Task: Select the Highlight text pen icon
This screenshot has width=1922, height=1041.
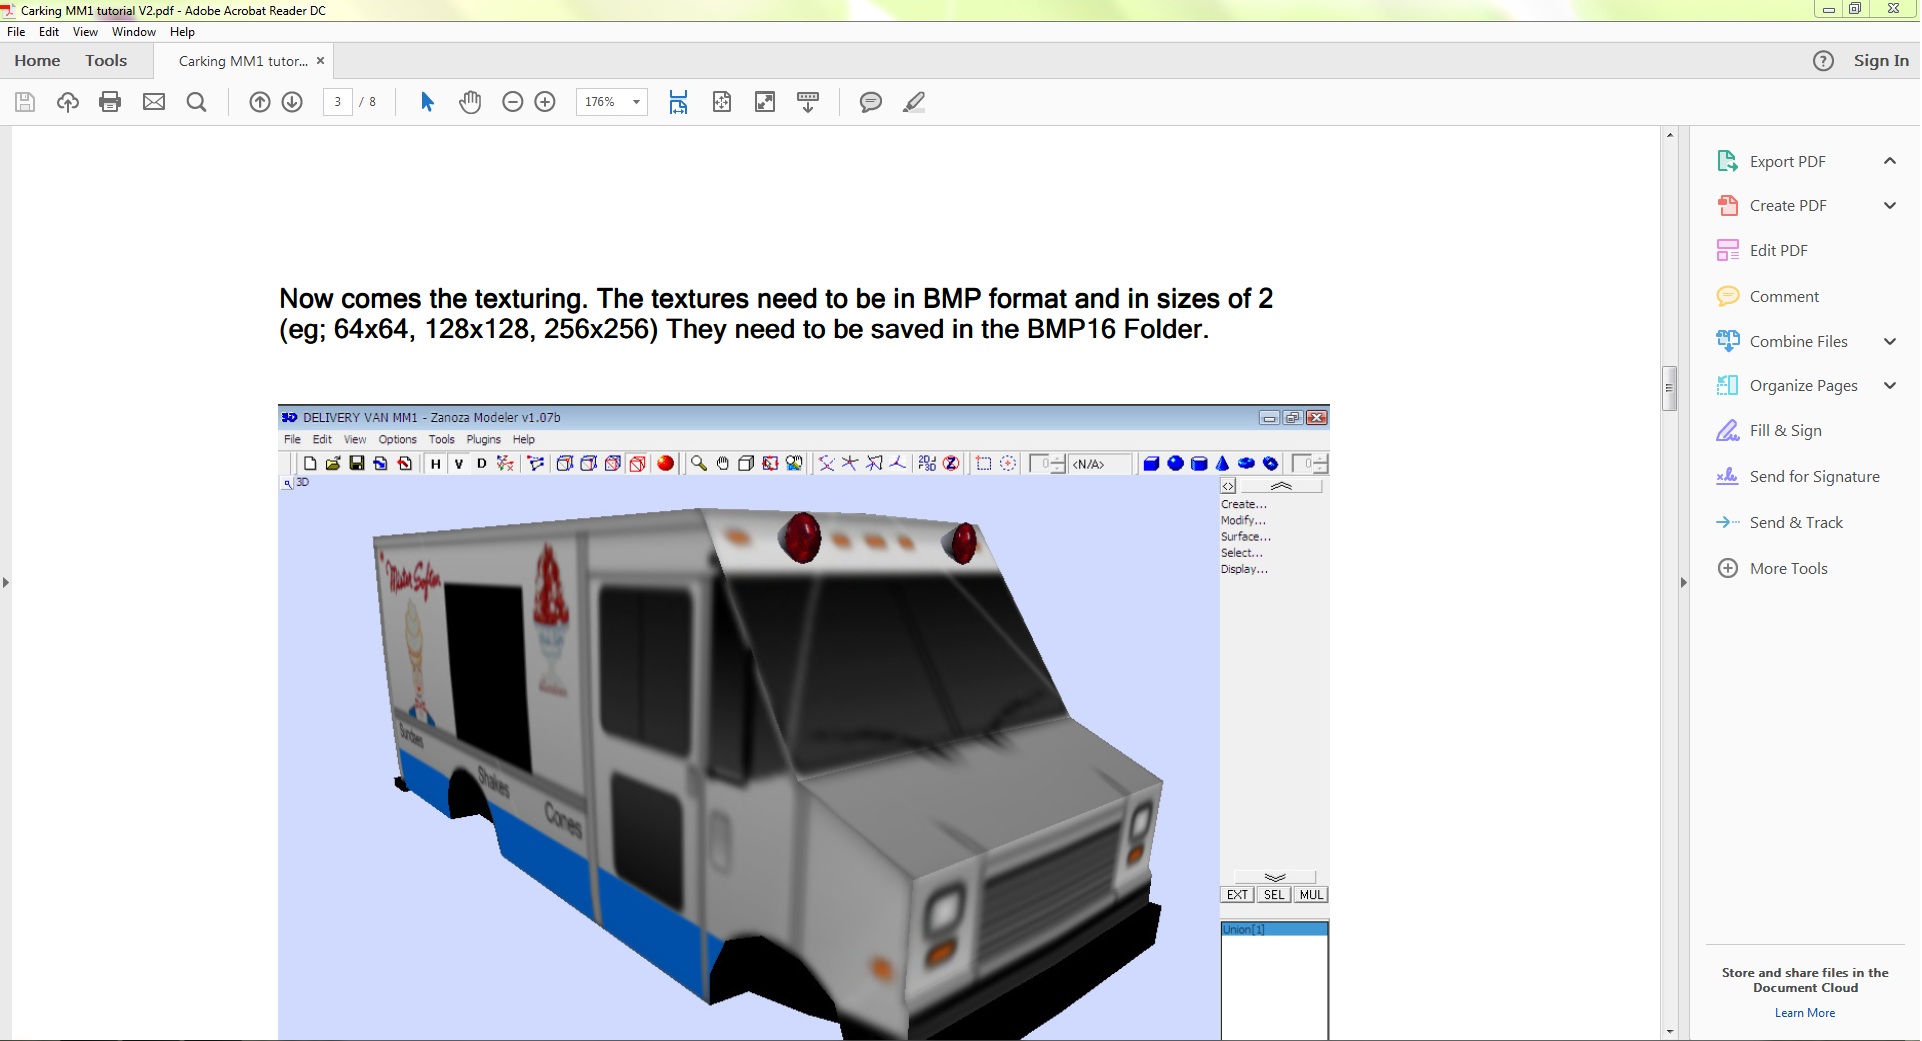Action: click(x=914, y=102)
